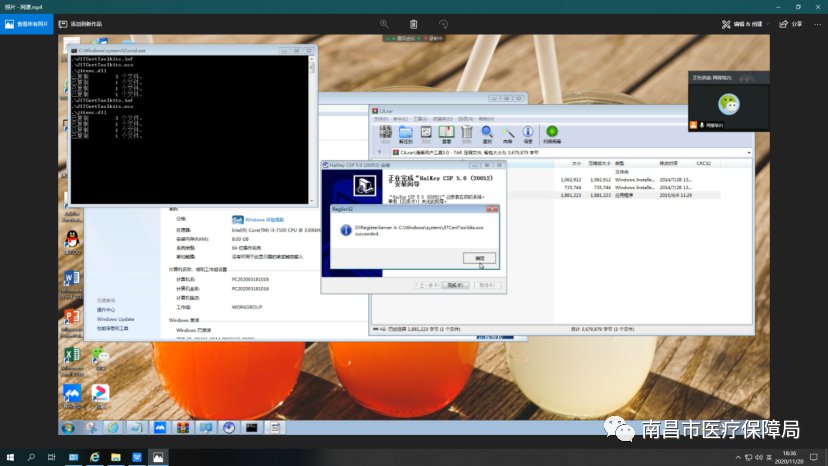Screen dimensions: 828x466
Task: Click the Size column header in archiver
Action: pos(576,162)
